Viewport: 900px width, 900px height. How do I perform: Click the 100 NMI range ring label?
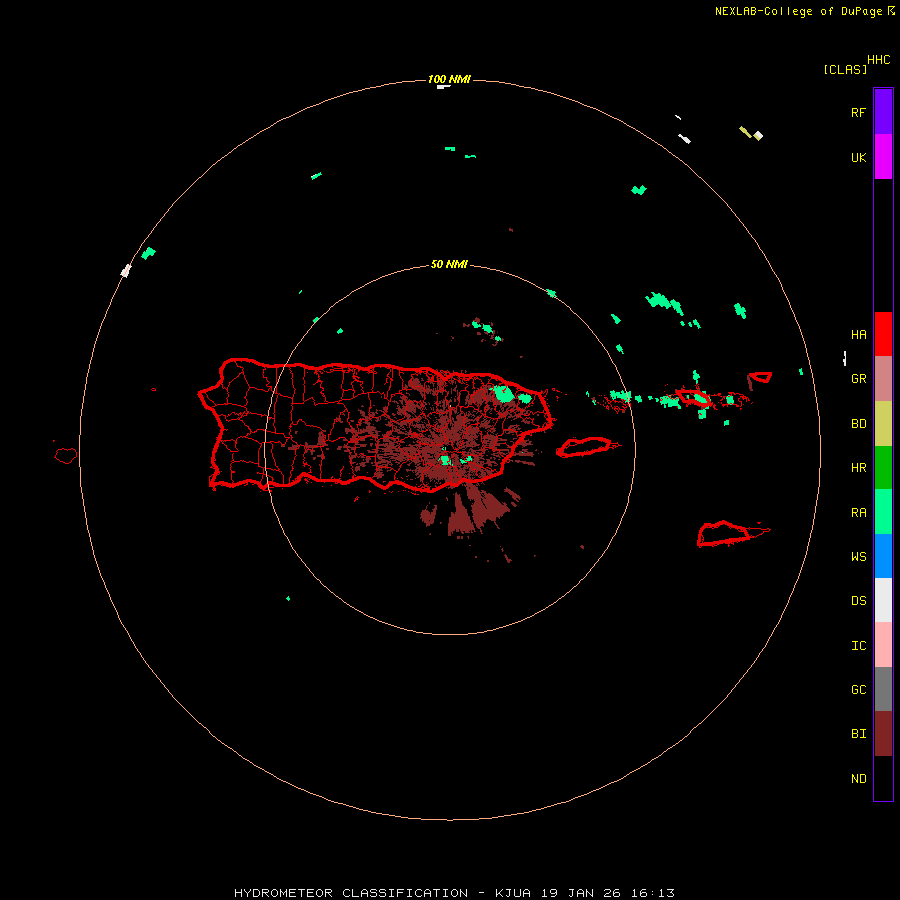tap(449, 79)
